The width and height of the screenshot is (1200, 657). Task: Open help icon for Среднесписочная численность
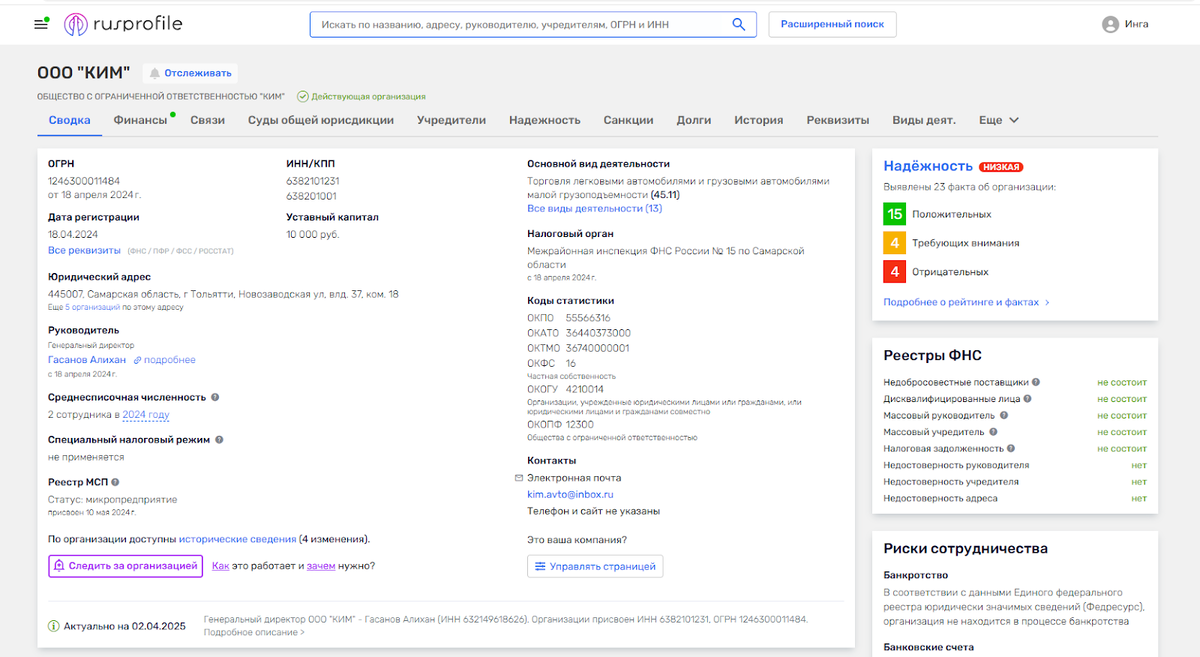point(215,397)
